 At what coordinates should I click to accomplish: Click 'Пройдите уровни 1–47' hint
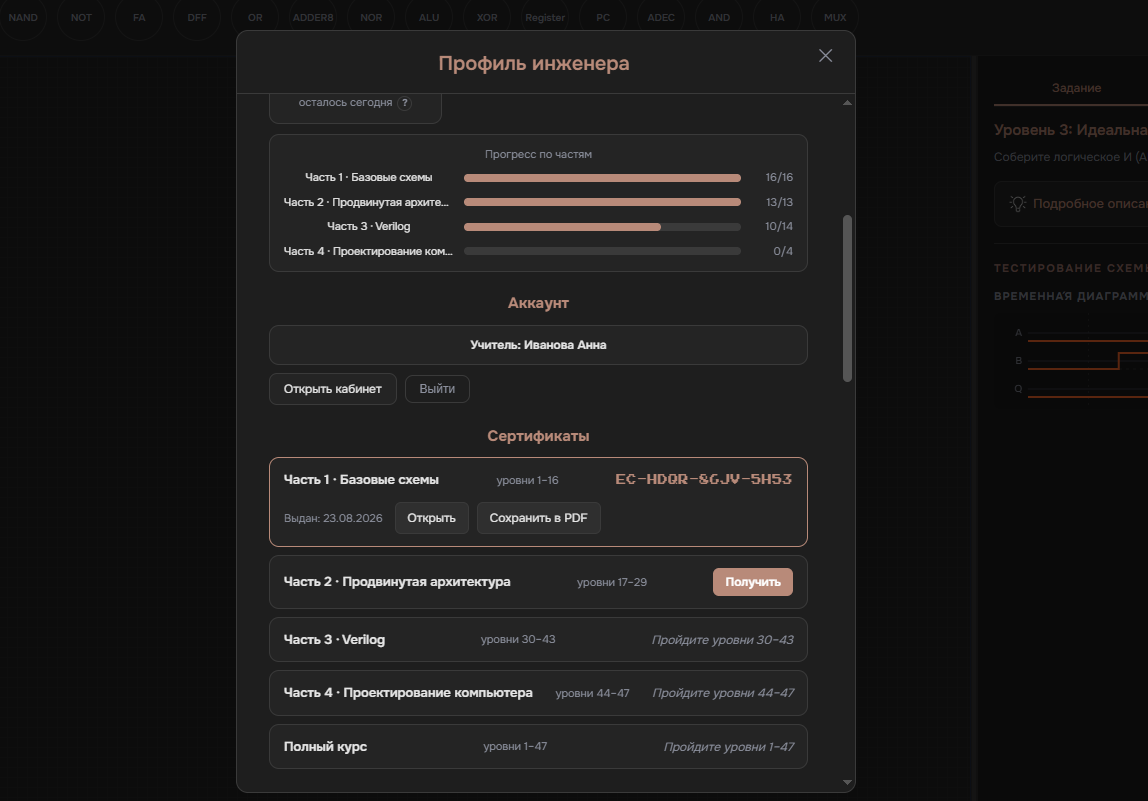pos(729,747)
